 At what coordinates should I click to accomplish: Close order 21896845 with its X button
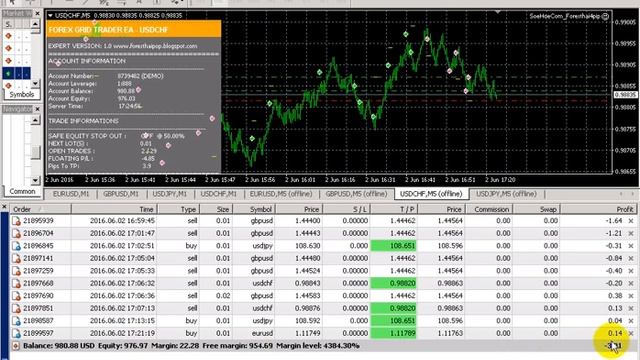(x=631, y=246)
